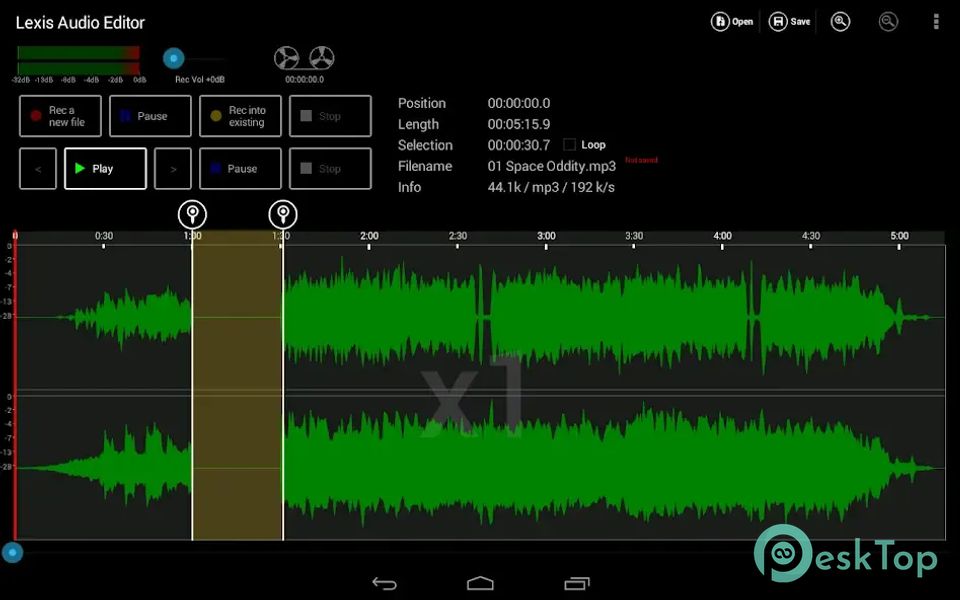Click the red Not saved indicator
The width and height of the screenshot is (960, 600).
click(x=642, y=160)
